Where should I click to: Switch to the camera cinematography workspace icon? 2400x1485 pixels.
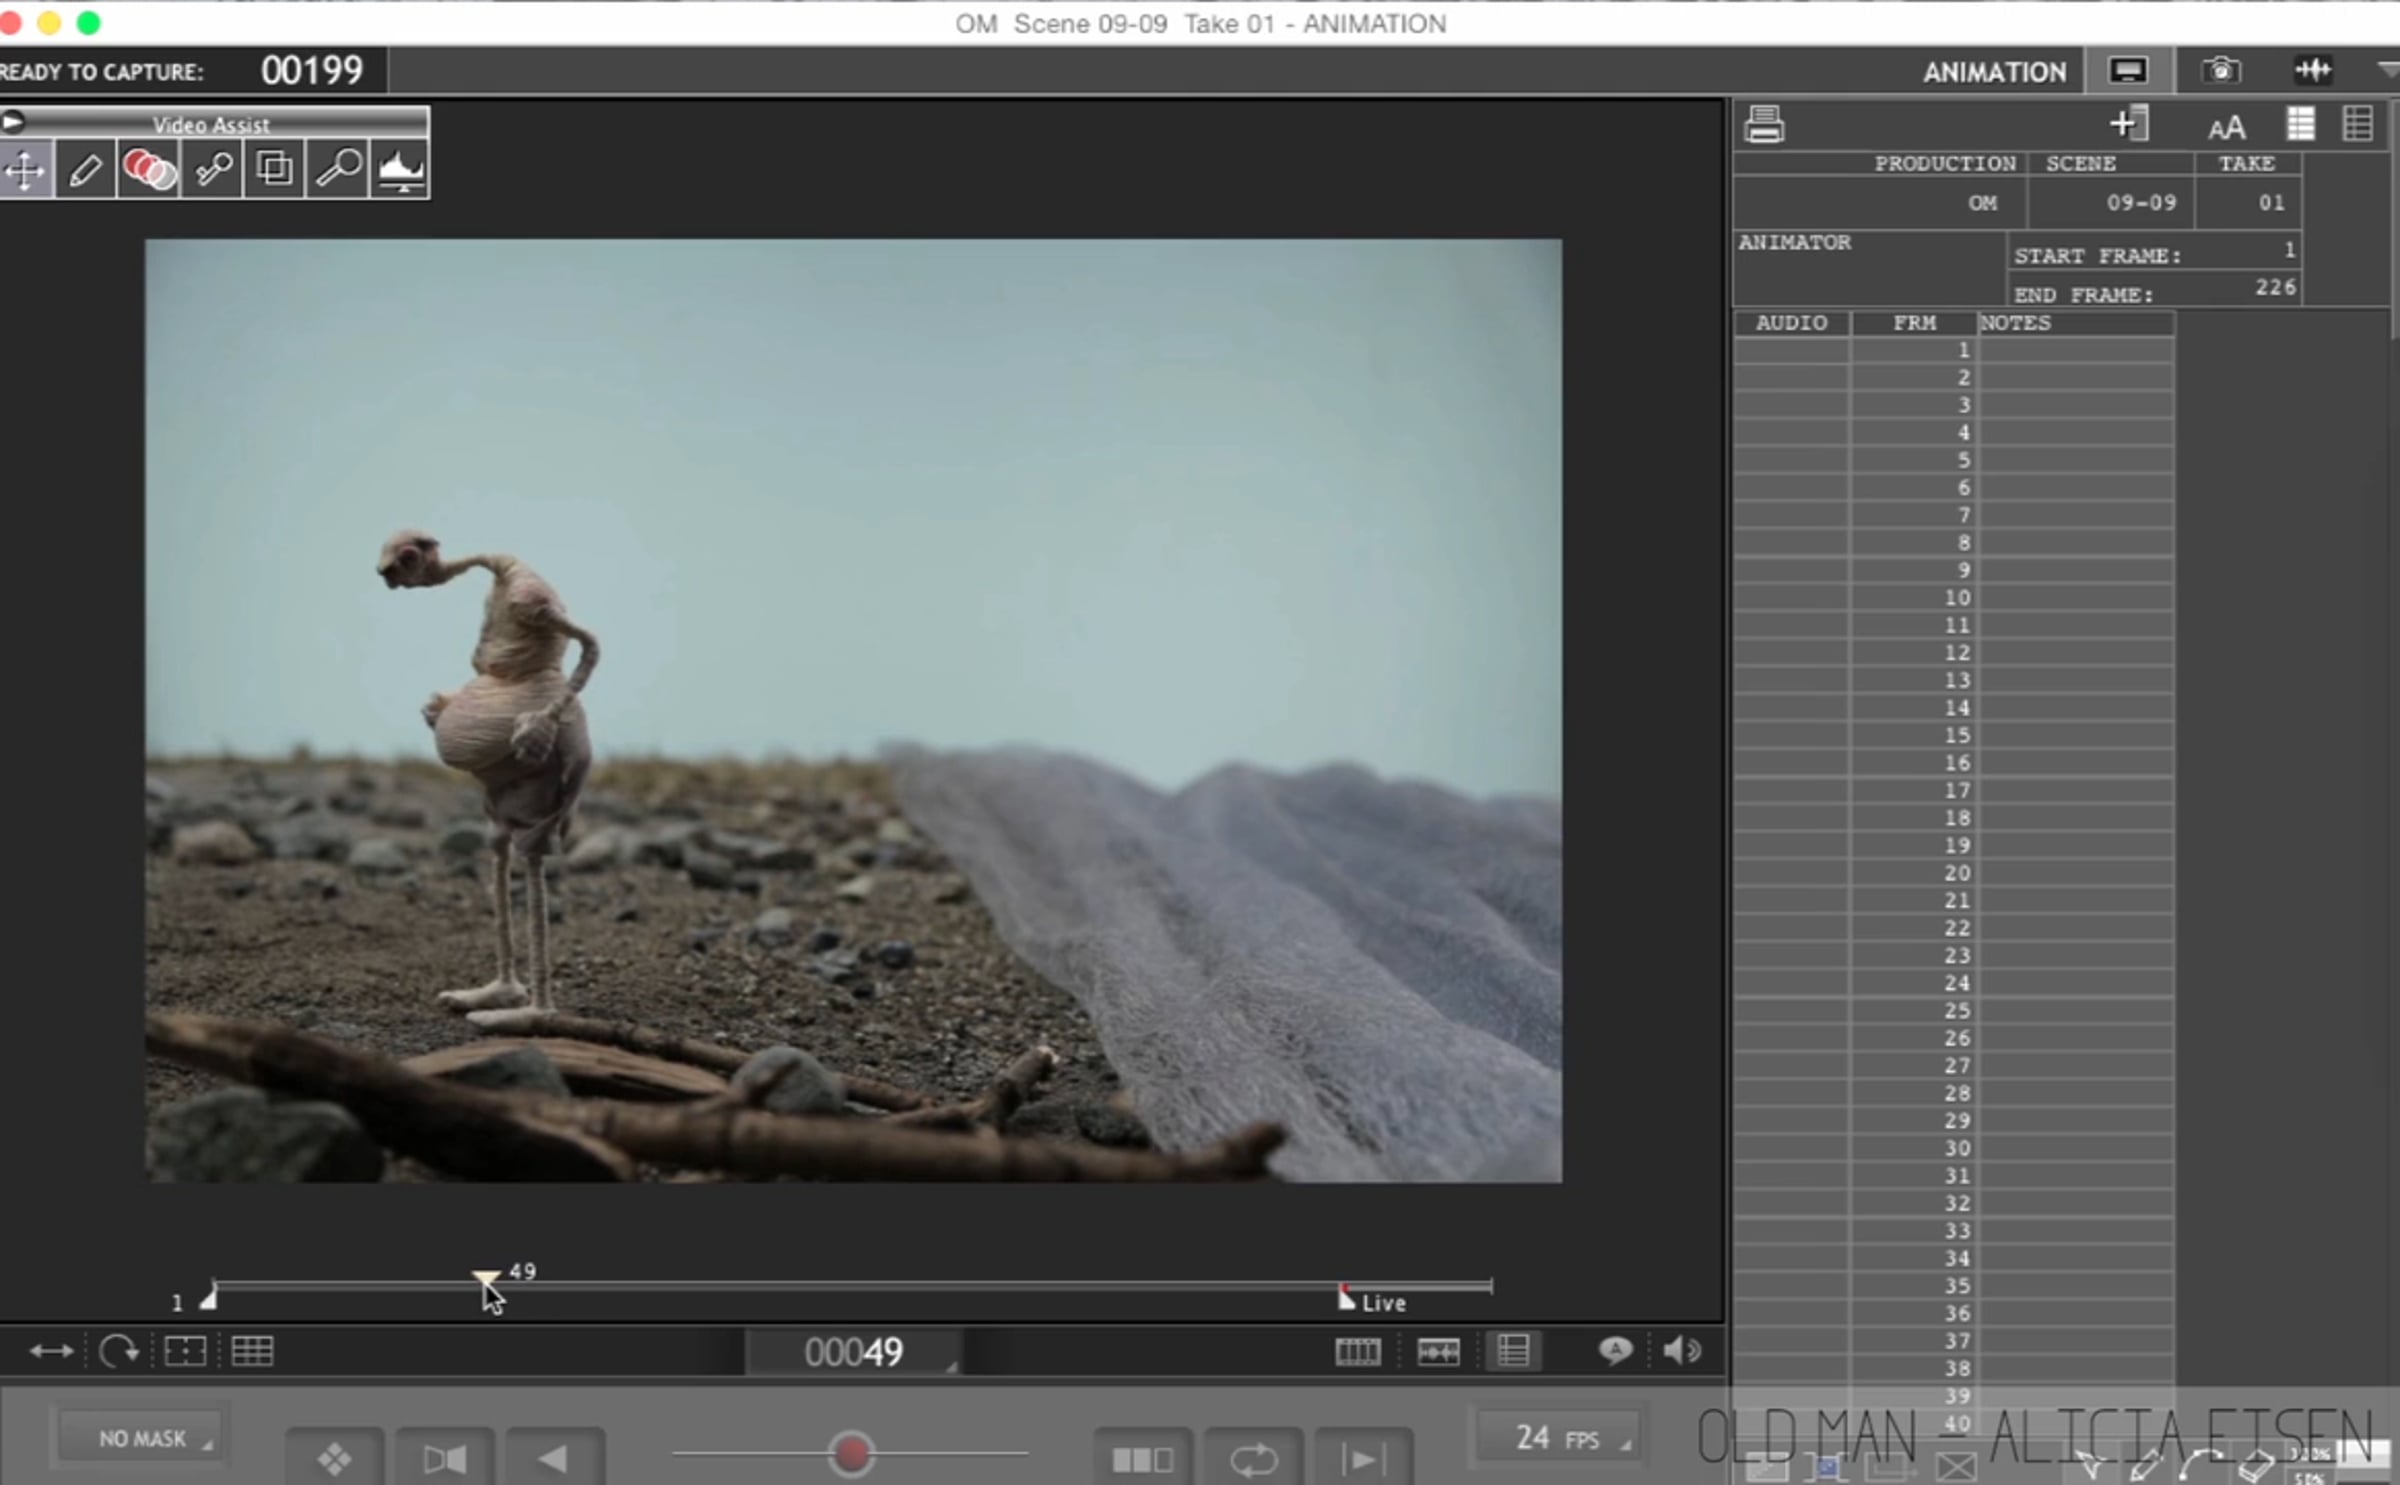tap(2220, 71)
